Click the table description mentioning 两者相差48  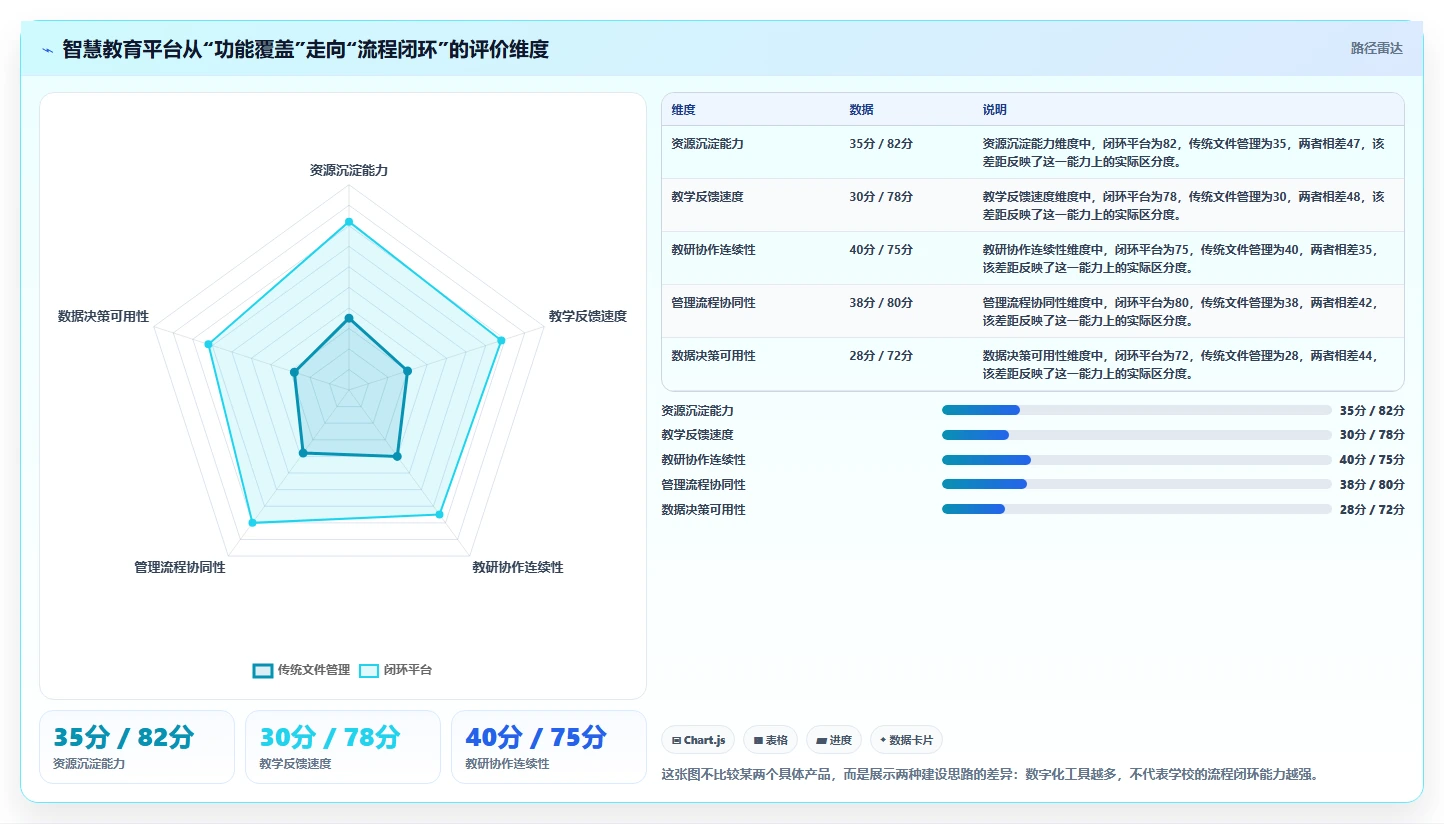pyautogui.click(x=1184, y=205)
